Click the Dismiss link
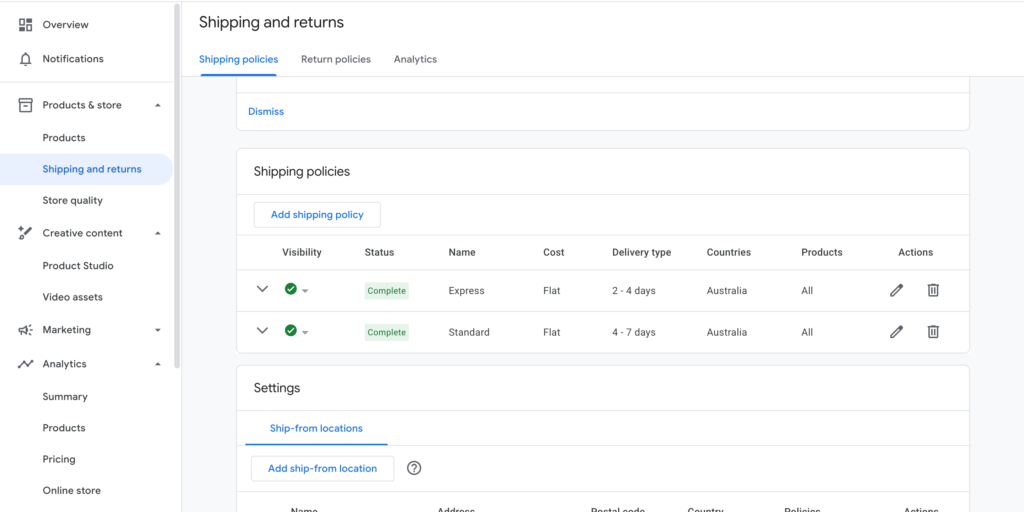1024x512 pixels. click(266, 112)
